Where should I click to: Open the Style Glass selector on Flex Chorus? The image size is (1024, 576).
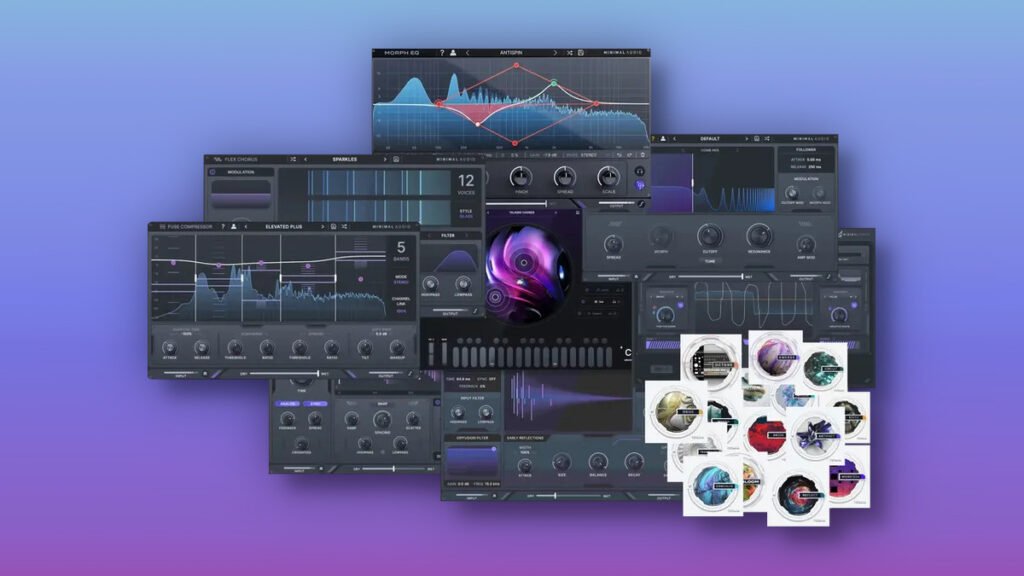[465, 213]
